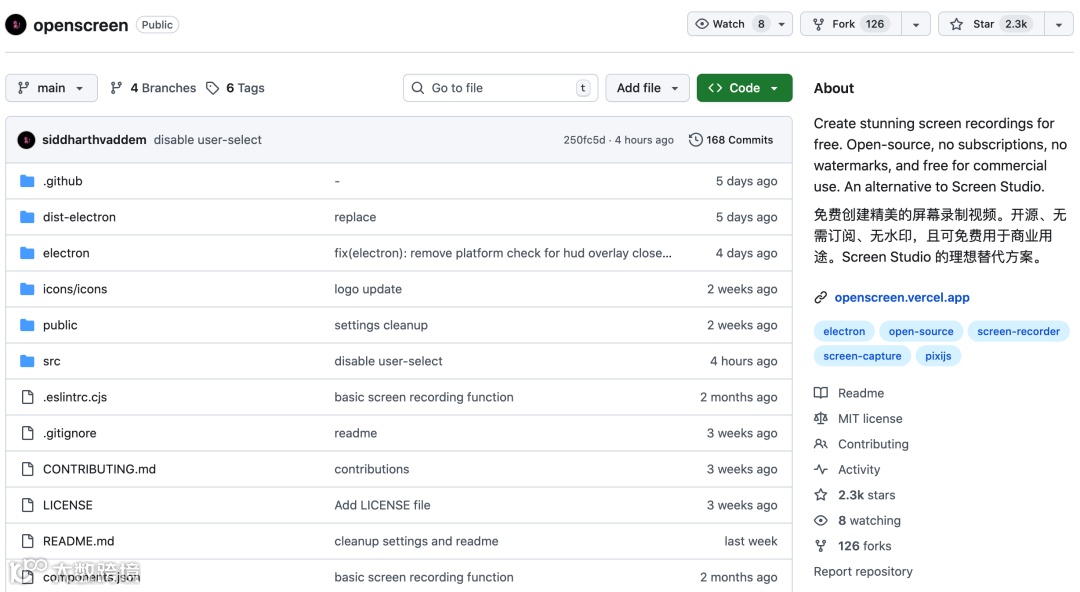Click the people icon next to Contributing

pyautogui.click(x=820, y=444)
